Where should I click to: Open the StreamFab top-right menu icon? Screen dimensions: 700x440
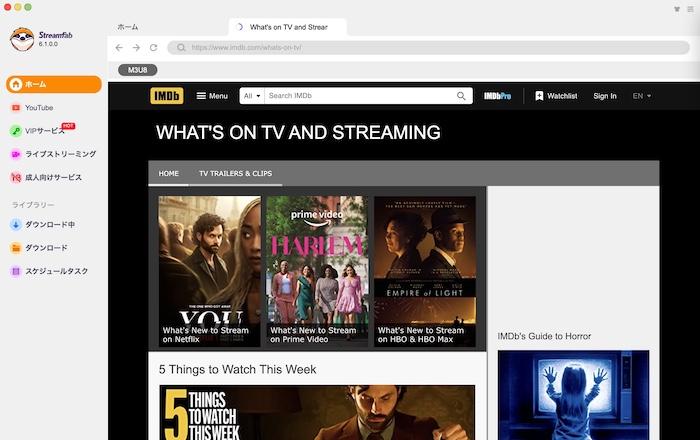point(690,9)
